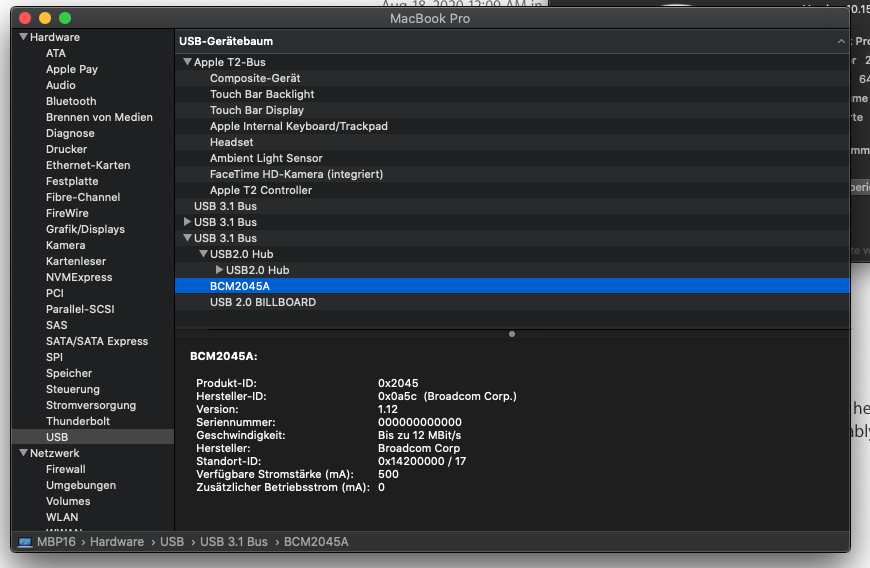Select Bluetooth in the sidebar

tap(71, 102)
